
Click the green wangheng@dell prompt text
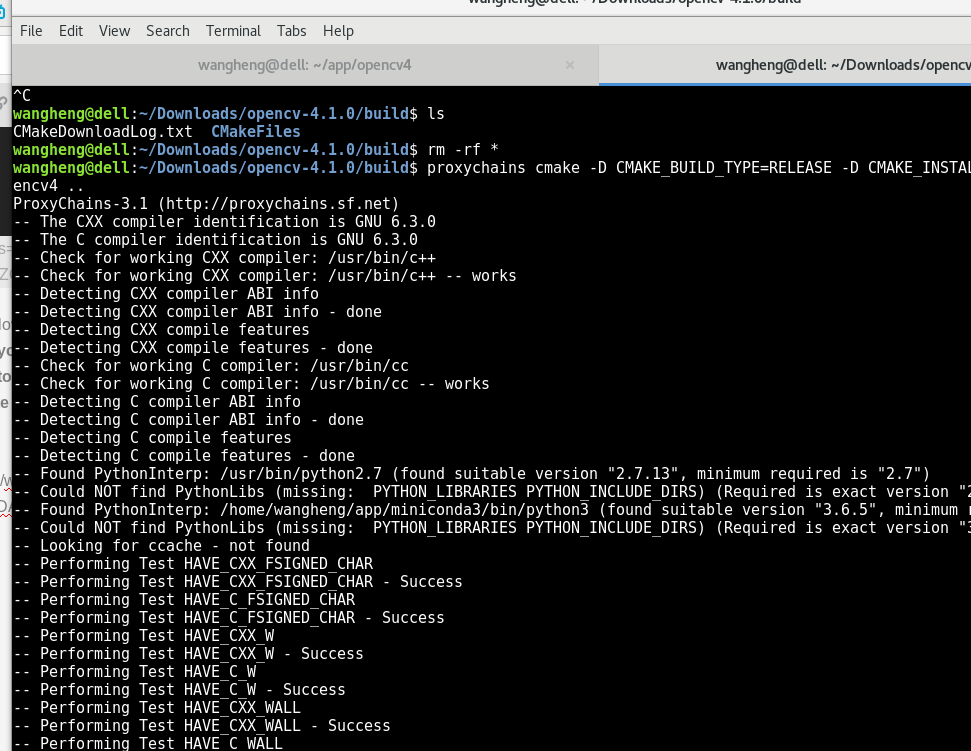coord(70,113)
